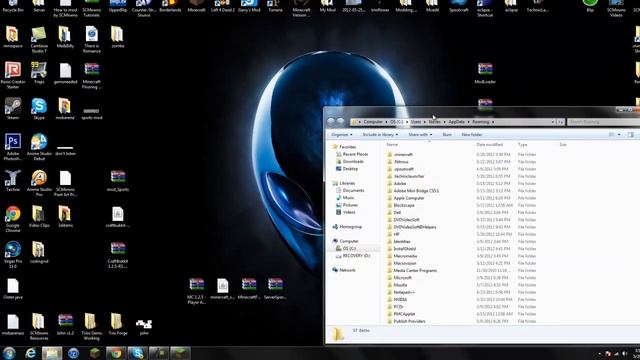Viewport: 640px width, 360px height.
Task: Select the Trio Forge folder on desktop
Action: [118, 324]
